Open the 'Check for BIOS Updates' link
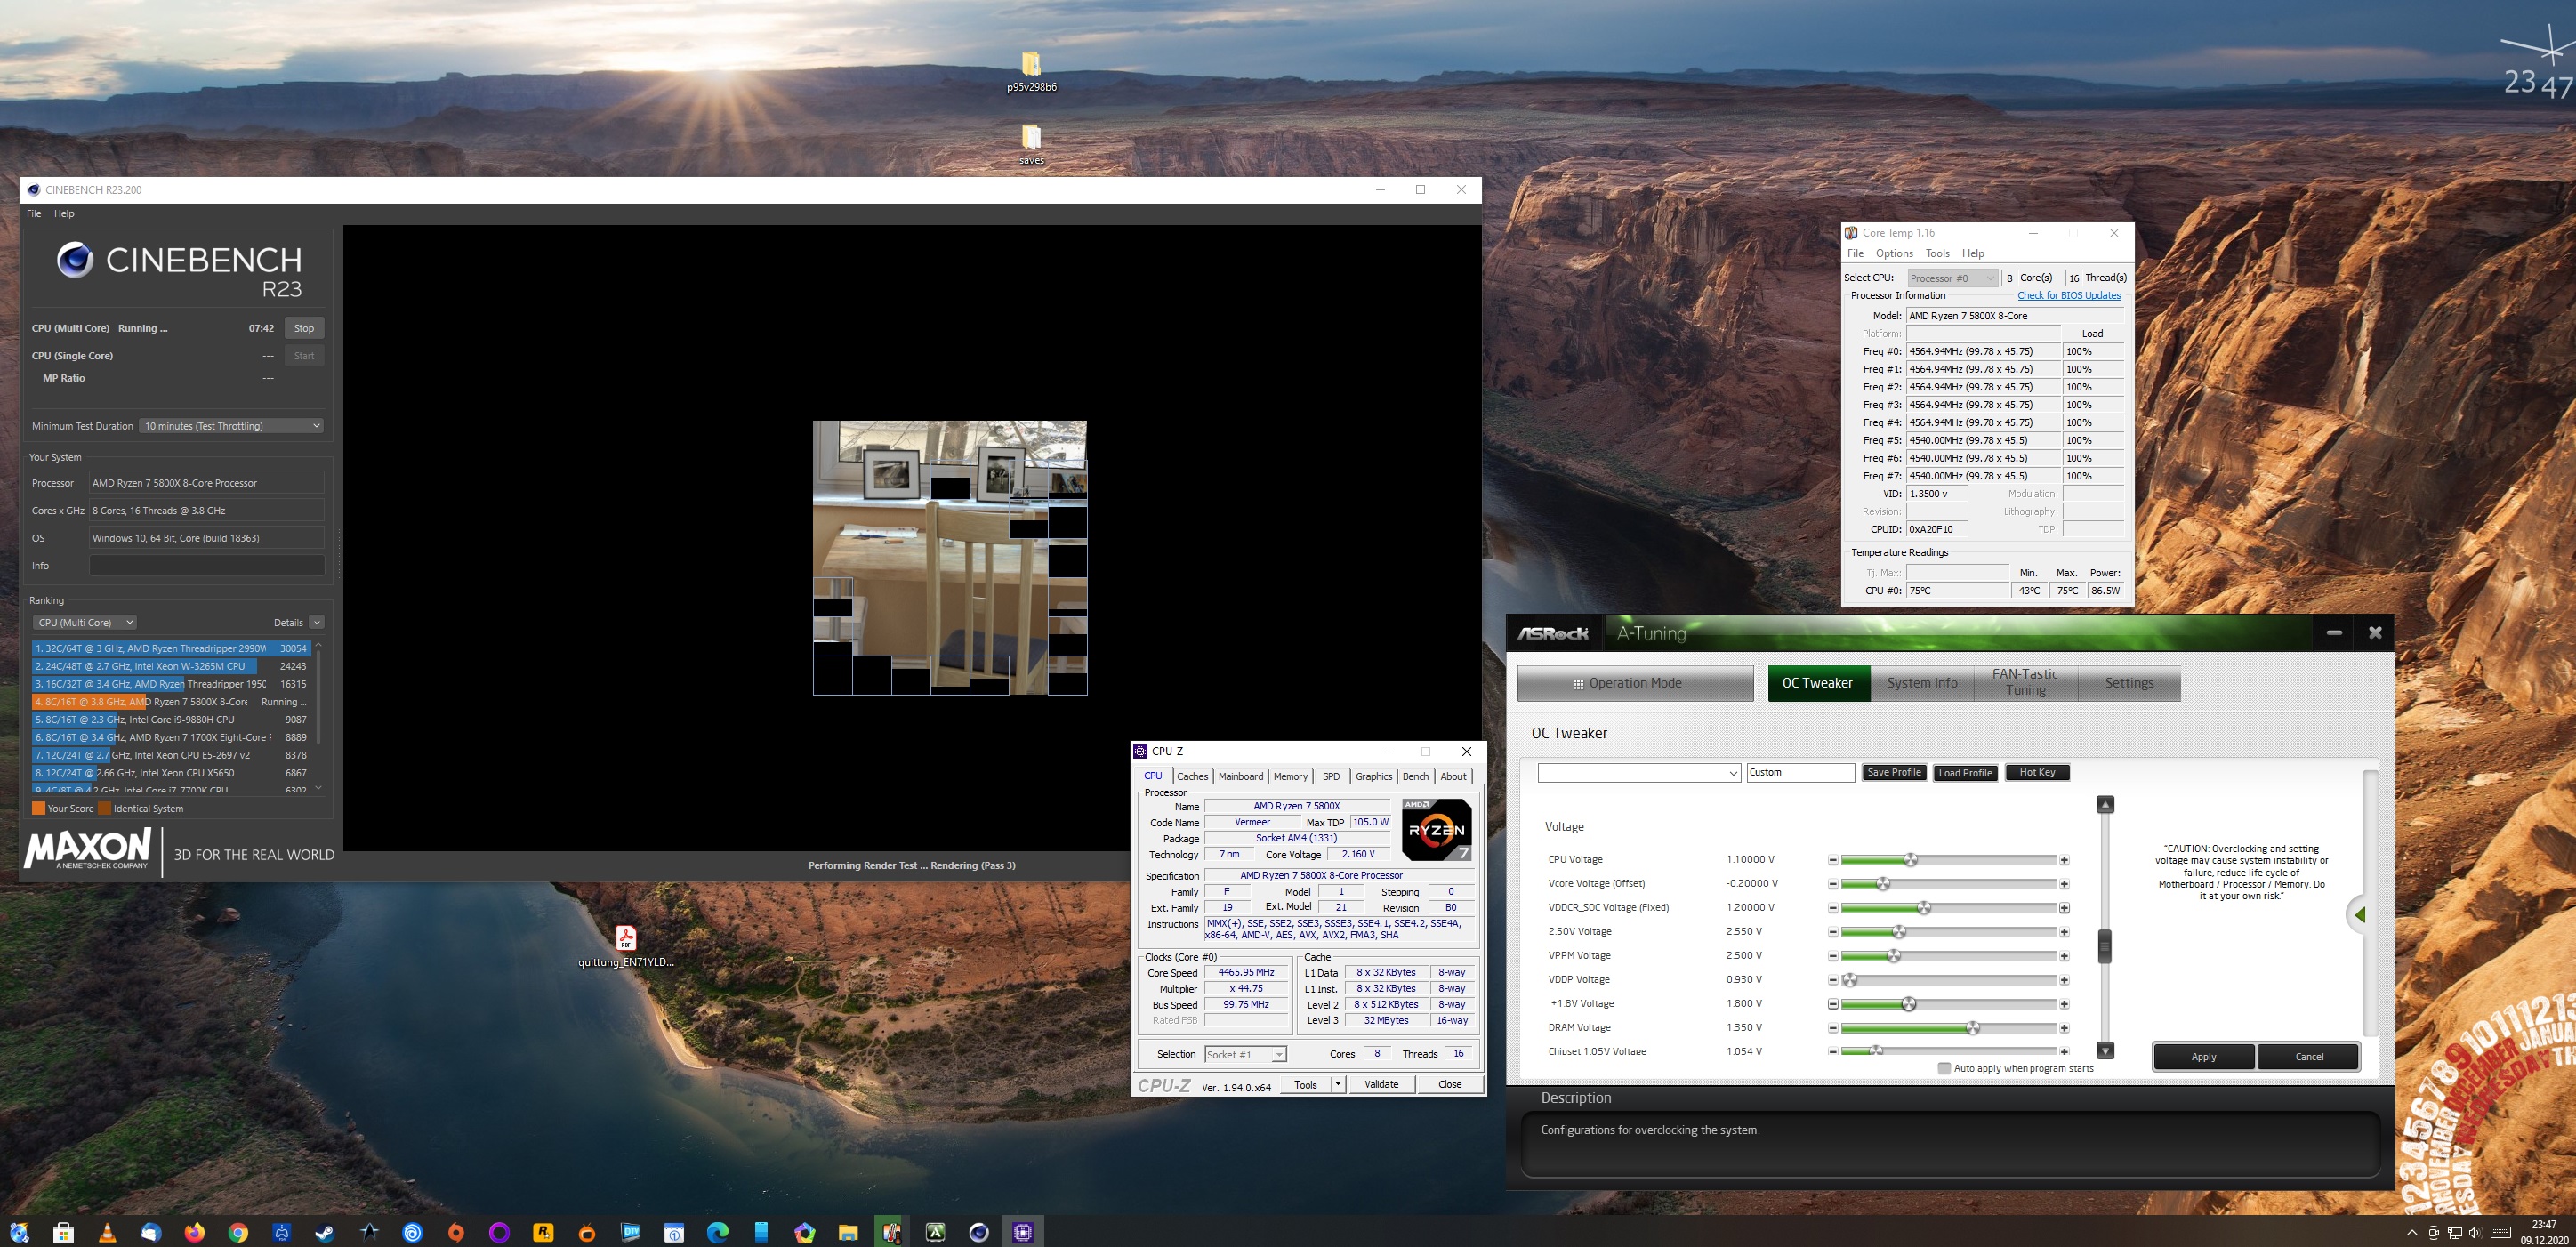 [2069, 295]
